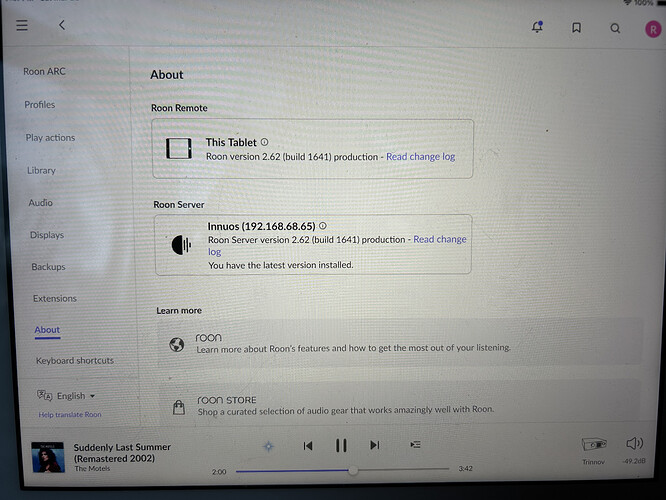Open roon STORE card
This screenshot has height=500, width=666.
[x=399, y=402]
